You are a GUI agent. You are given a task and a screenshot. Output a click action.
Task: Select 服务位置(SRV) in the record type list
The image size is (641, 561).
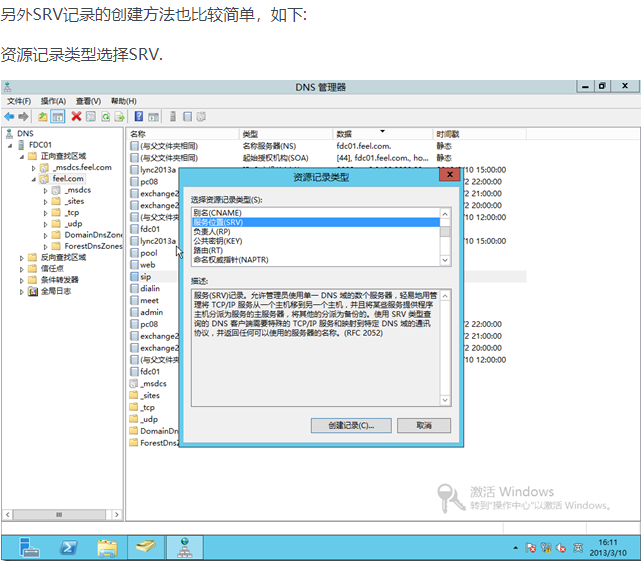pos(316,222)
